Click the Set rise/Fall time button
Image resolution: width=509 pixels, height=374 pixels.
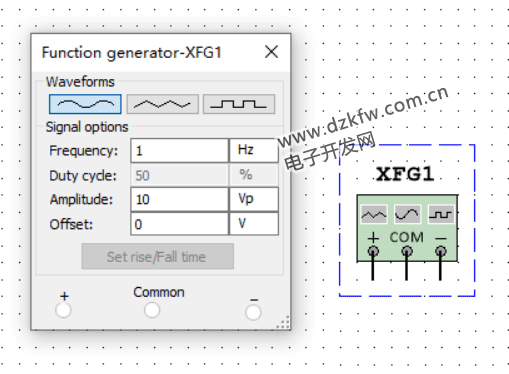158,256
